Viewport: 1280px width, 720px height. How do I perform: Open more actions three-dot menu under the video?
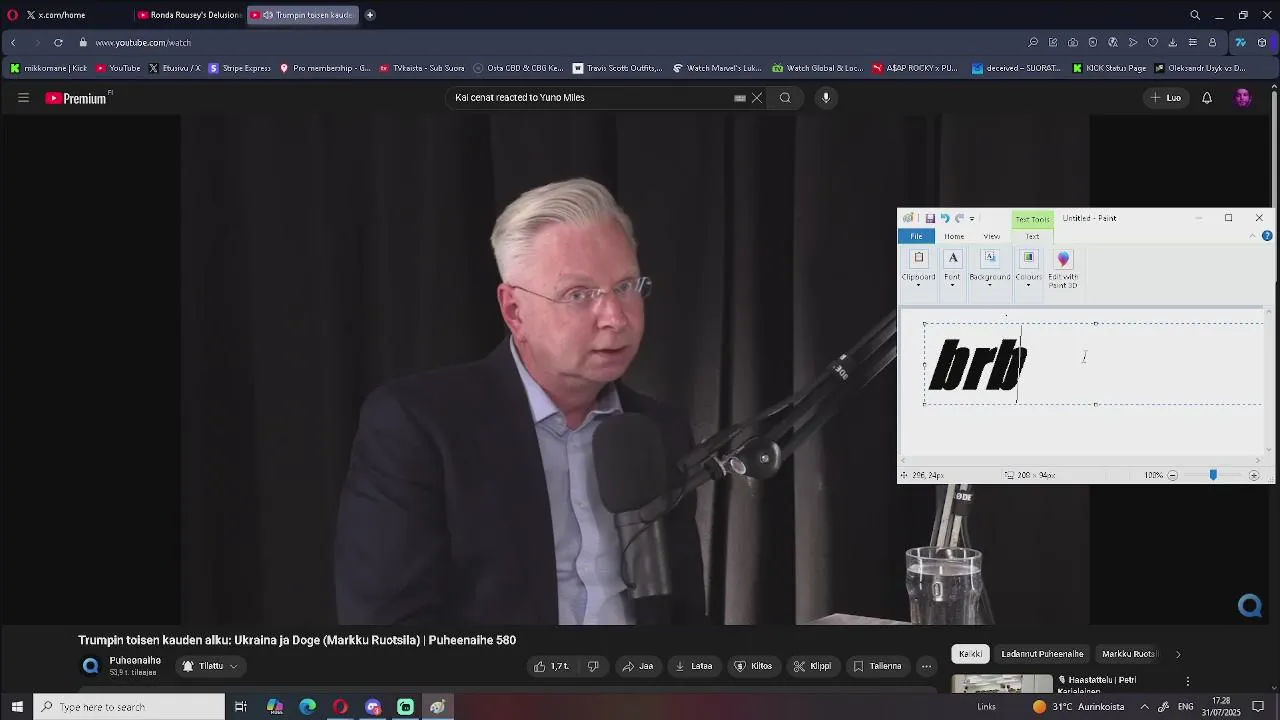tap(926, 666)
